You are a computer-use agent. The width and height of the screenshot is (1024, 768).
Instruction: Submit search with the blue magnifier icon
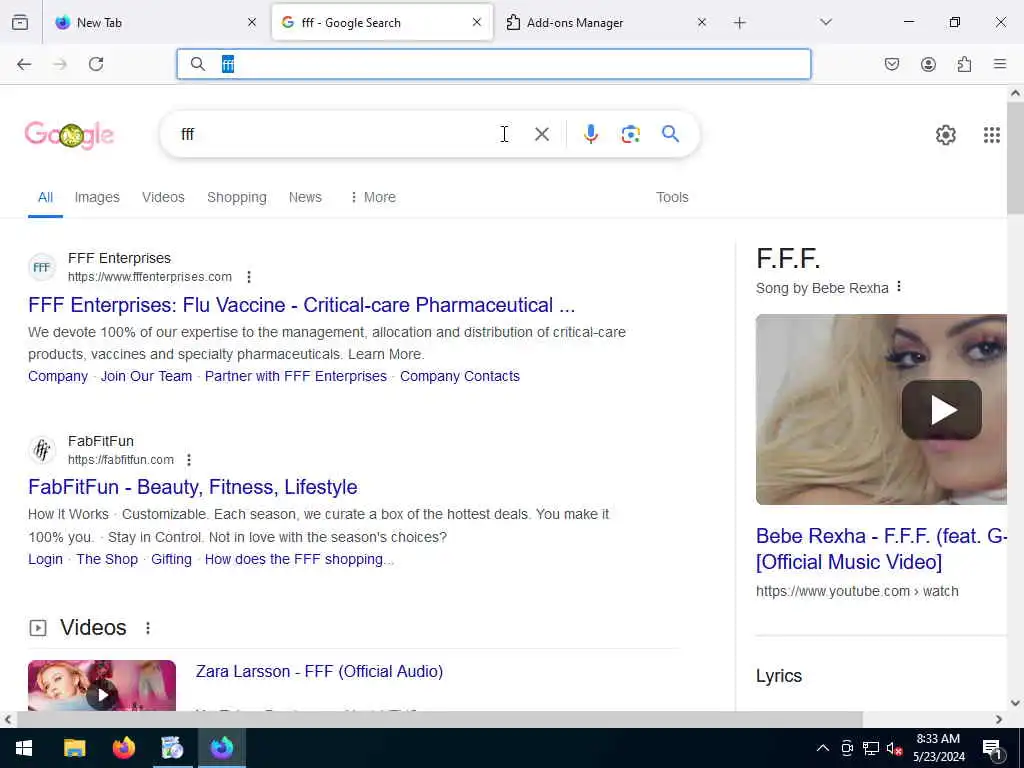click(x=670, y=134)
